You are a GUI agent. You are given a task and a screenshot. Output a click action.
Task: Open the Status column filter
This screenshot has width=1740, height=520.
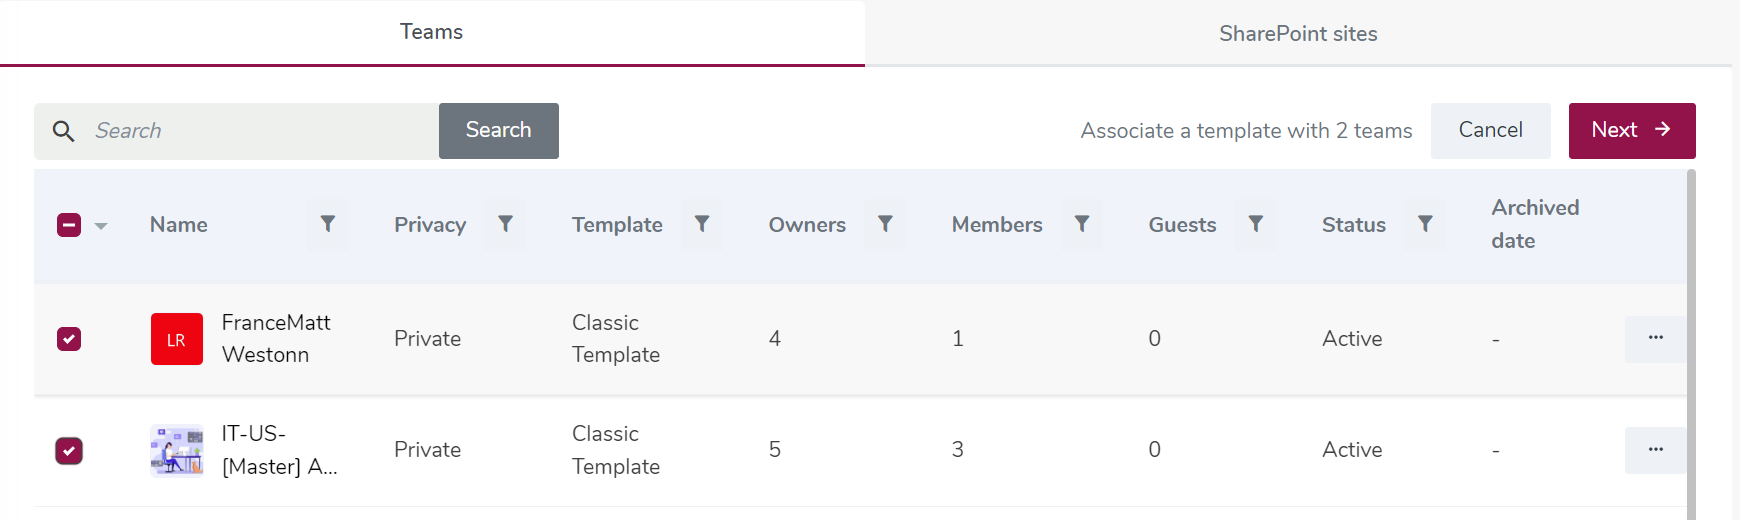pos(1425,224)
